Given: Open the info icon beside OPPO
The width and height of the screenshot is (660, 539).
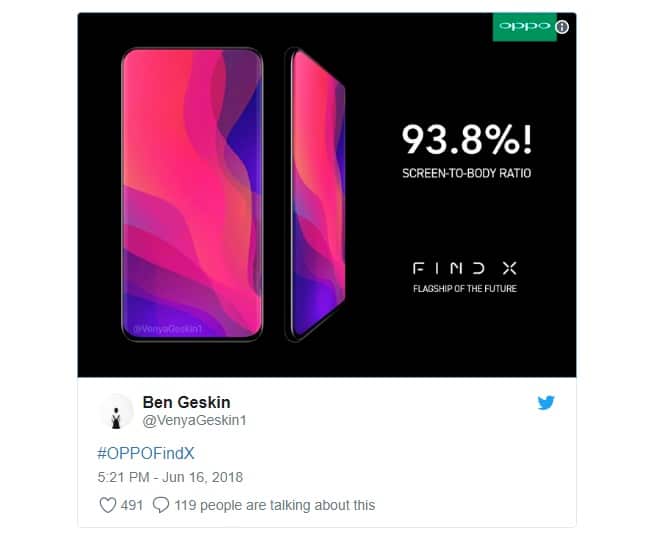Looking at the screenshot, I should (562, 27).
